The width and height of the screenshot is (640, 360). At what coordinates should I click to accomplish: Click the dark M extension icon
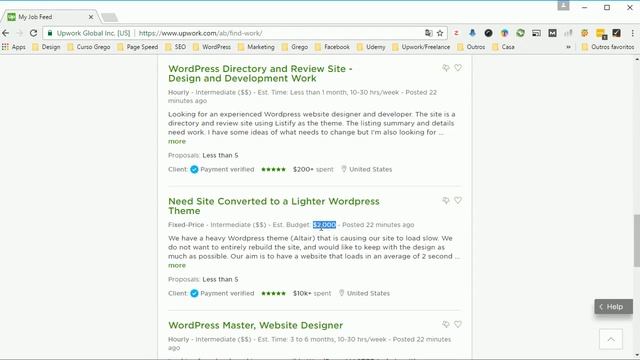tap(552, 33)
